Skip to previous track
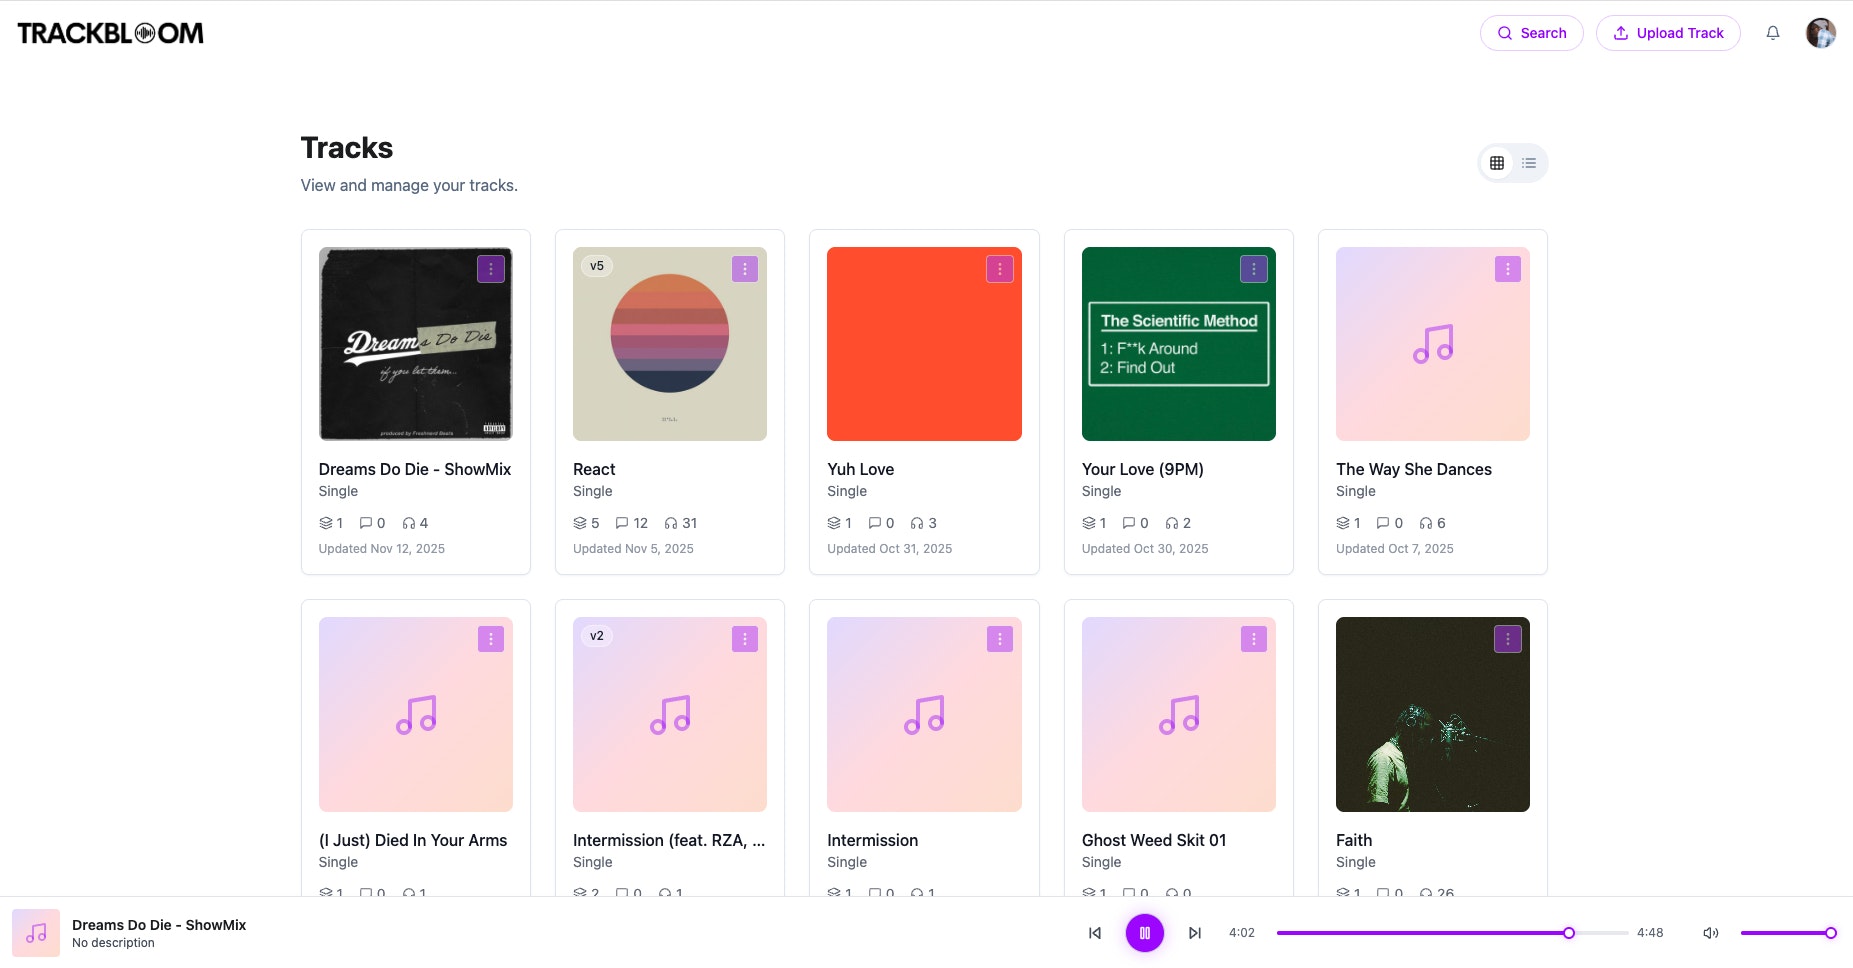 1095,933
